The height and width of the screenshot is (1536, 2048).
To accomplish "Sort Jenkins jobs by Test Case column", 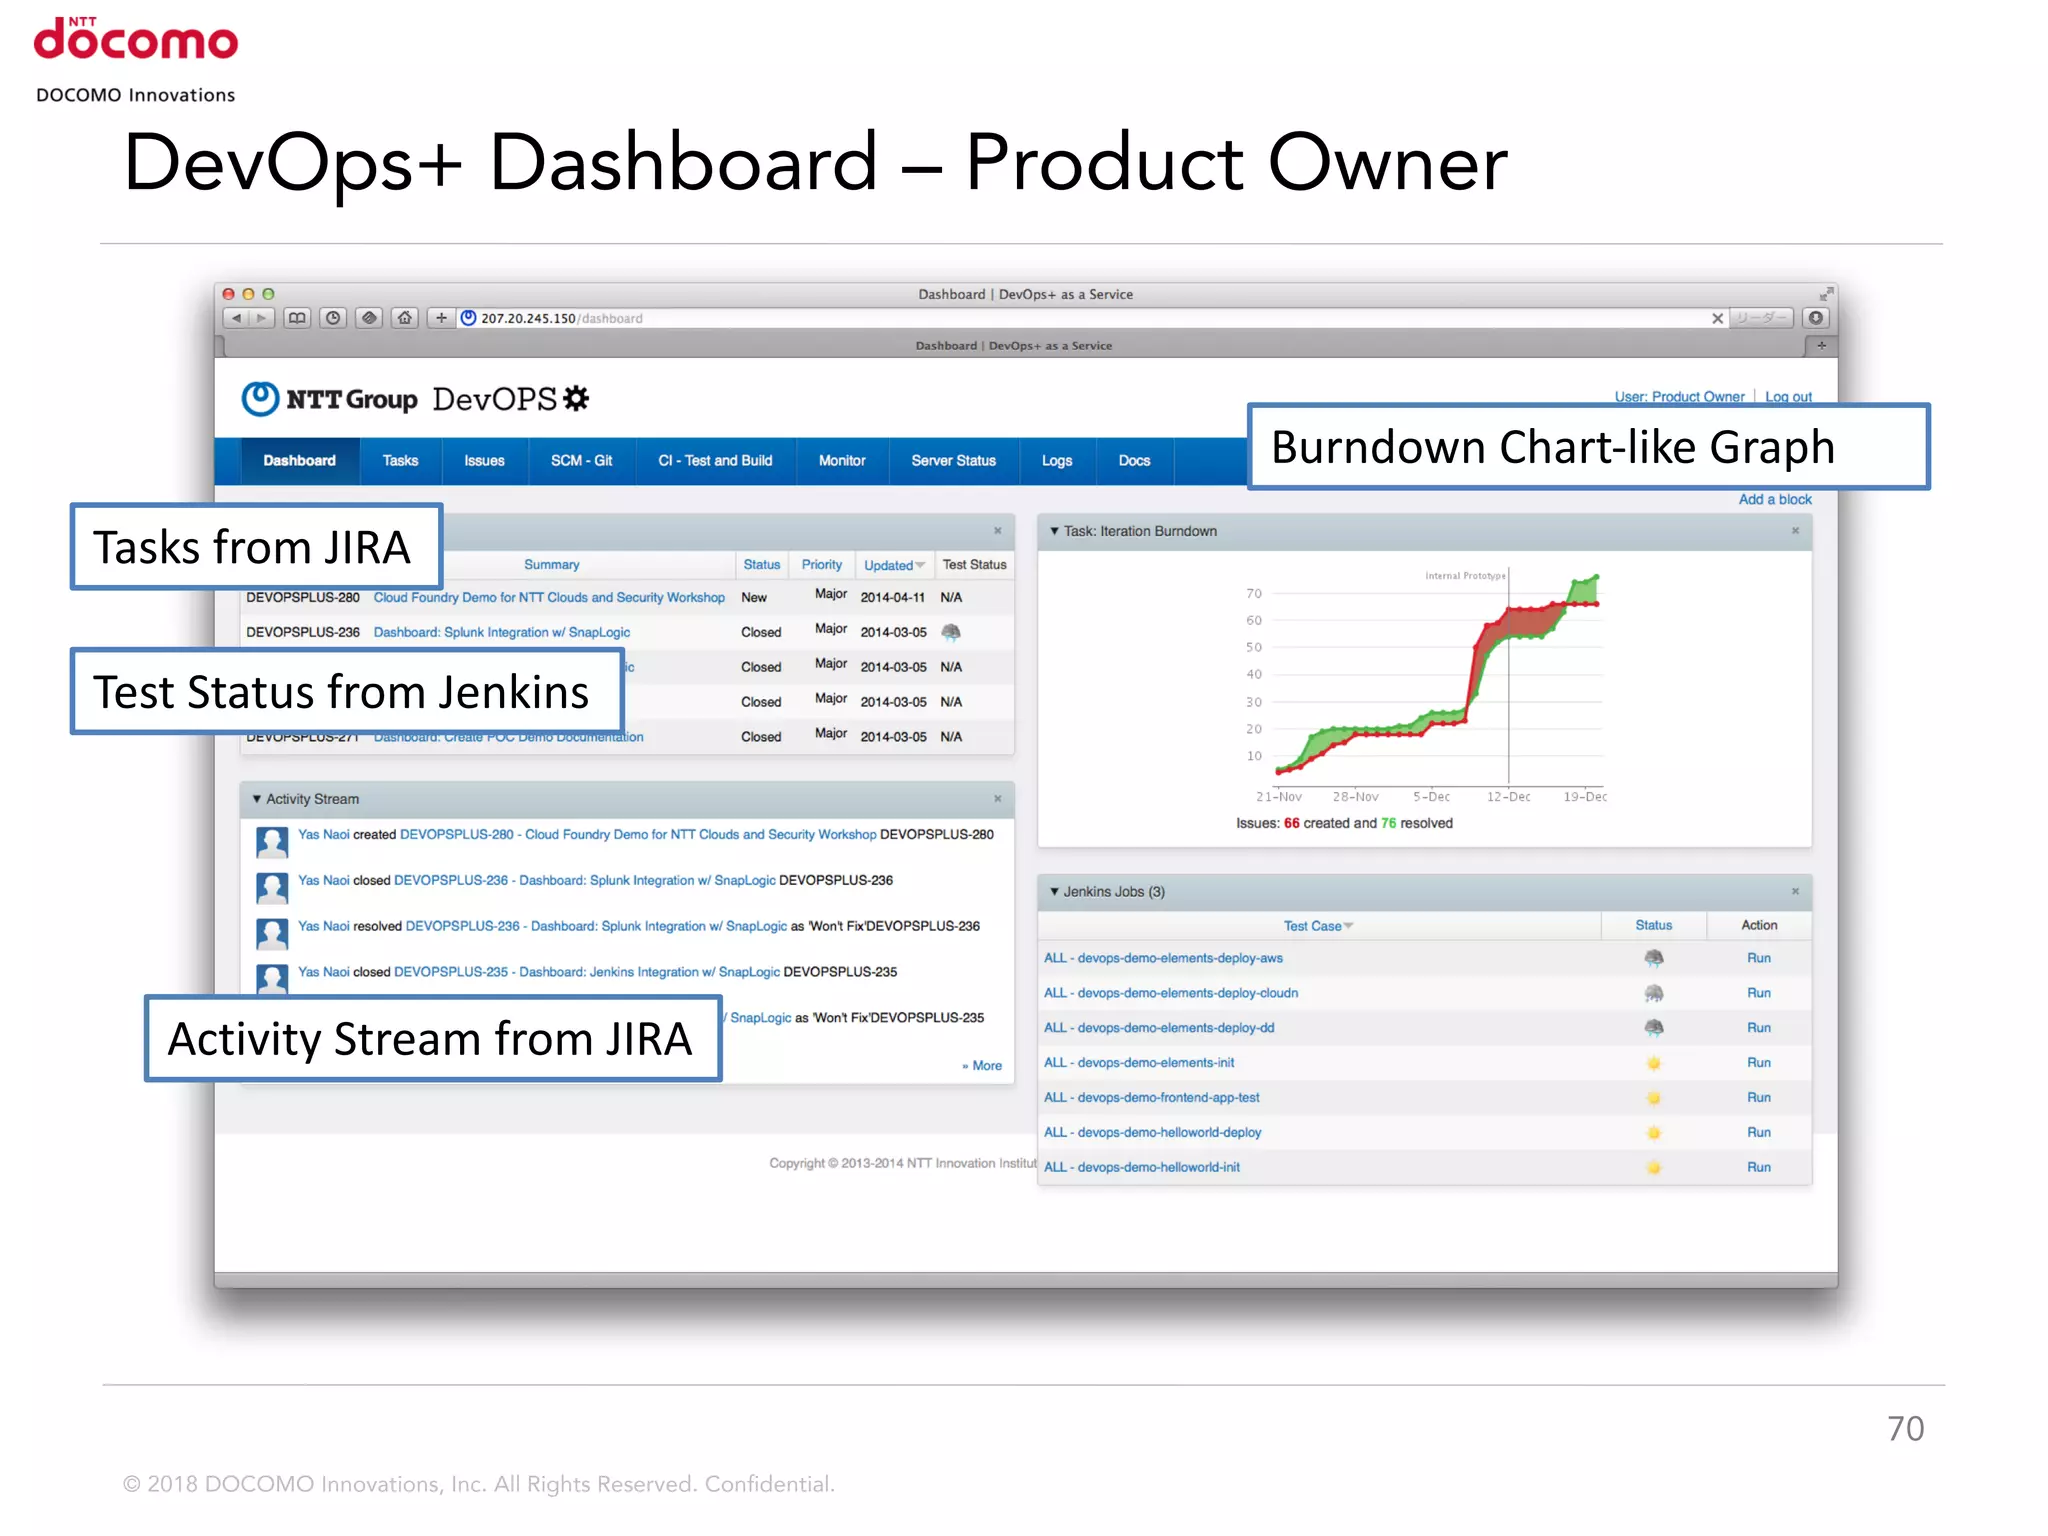I will [1318, 926].
